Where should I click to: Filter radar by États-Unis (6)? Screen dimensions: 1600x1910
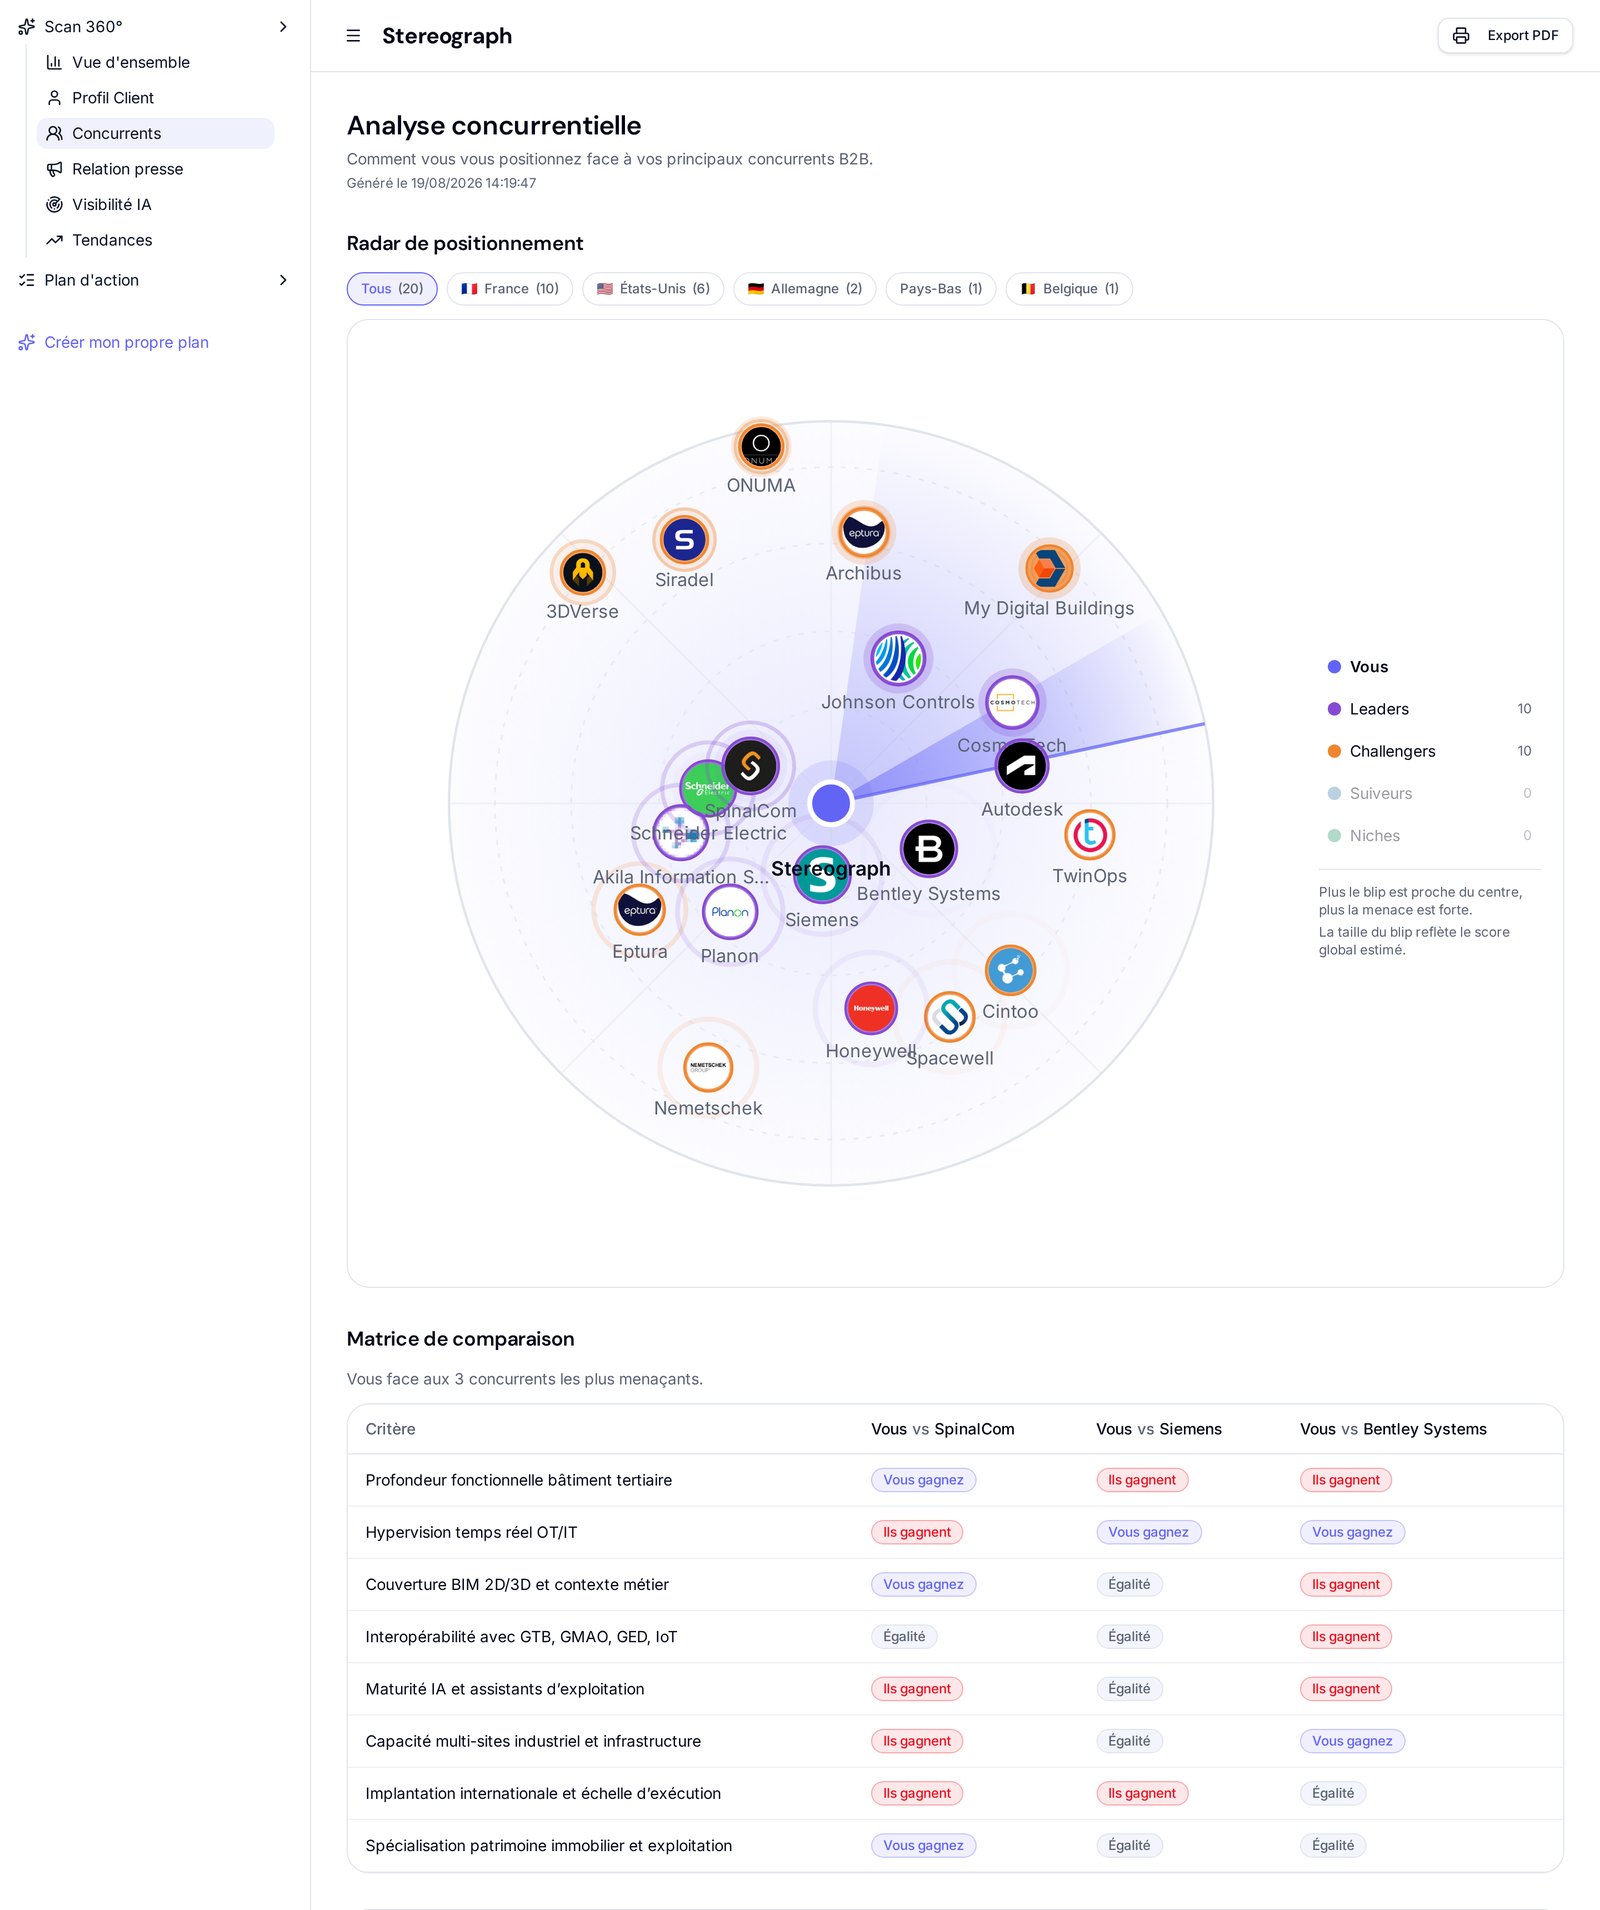pos(653,289)
